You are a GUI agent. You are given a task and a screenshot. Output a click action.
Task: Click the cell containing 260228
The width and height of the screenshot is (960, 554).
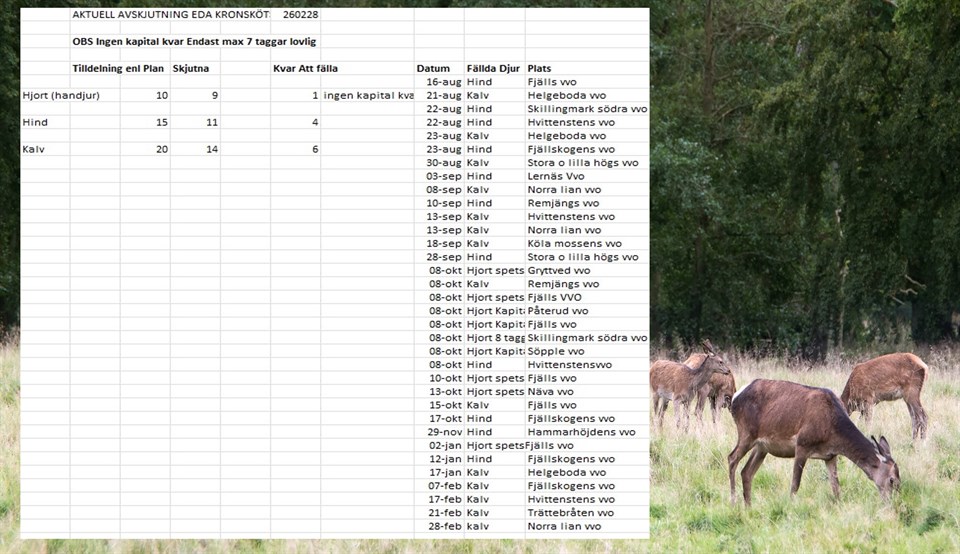300,15
